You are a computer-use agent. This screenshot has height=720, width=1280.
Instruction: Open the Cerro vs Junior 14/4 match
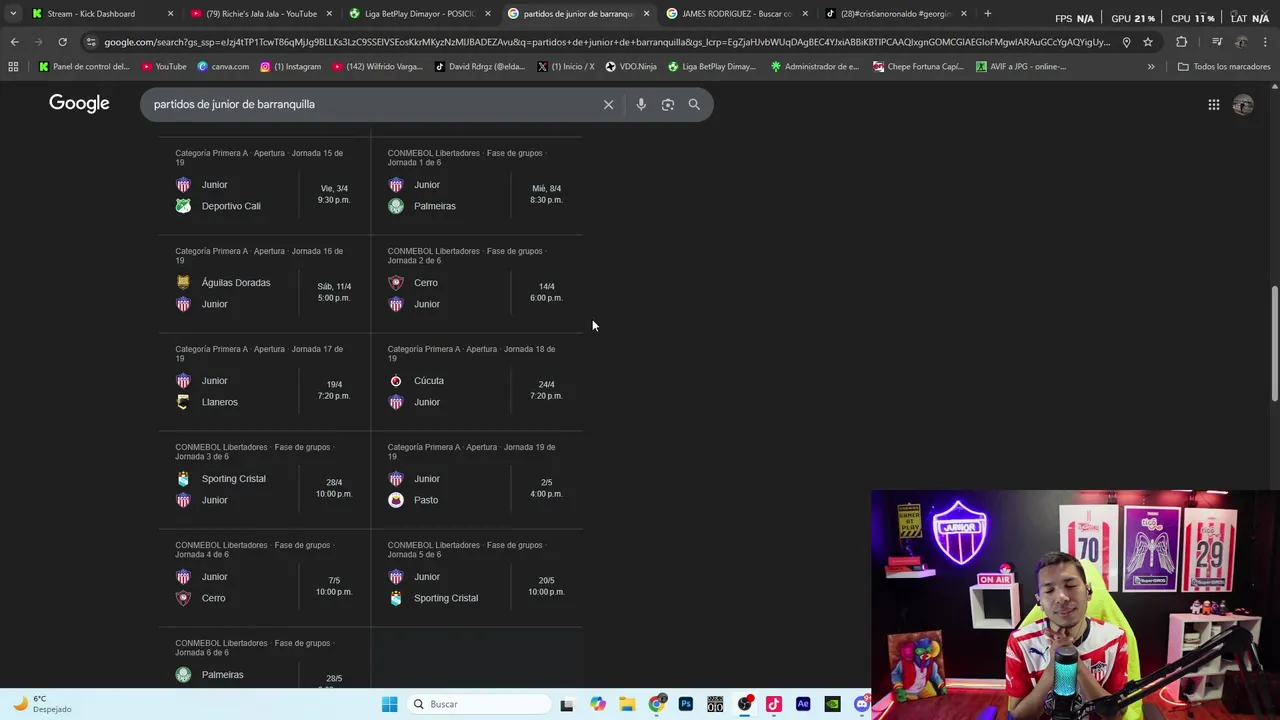point(477,284)
